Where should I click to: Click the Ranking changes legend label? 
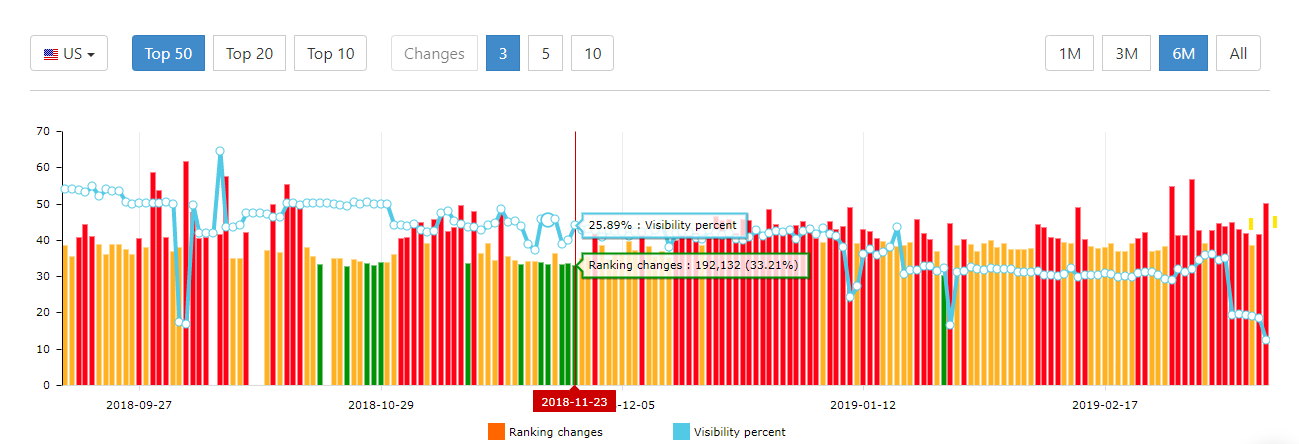pos(556,432)
